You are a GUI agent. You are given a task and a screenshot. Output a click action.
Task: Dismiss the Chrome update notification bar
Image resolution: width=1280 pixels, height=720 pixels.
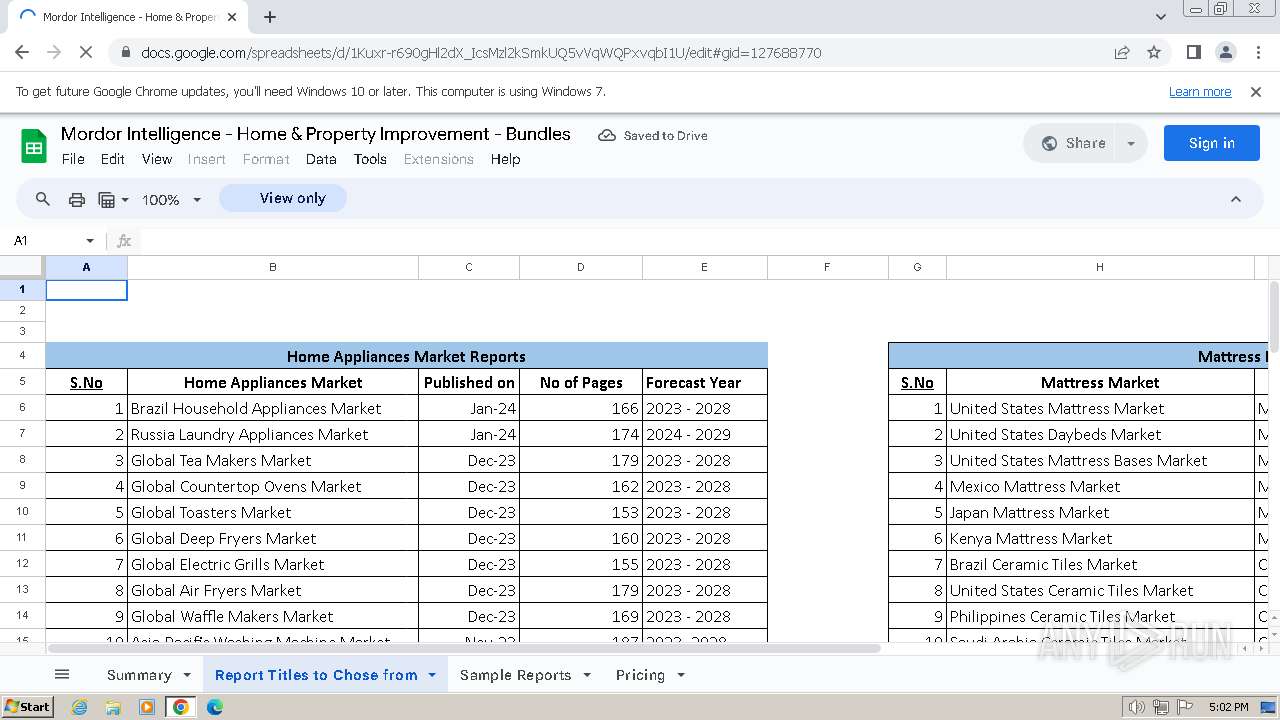[x=1256, y=91]
